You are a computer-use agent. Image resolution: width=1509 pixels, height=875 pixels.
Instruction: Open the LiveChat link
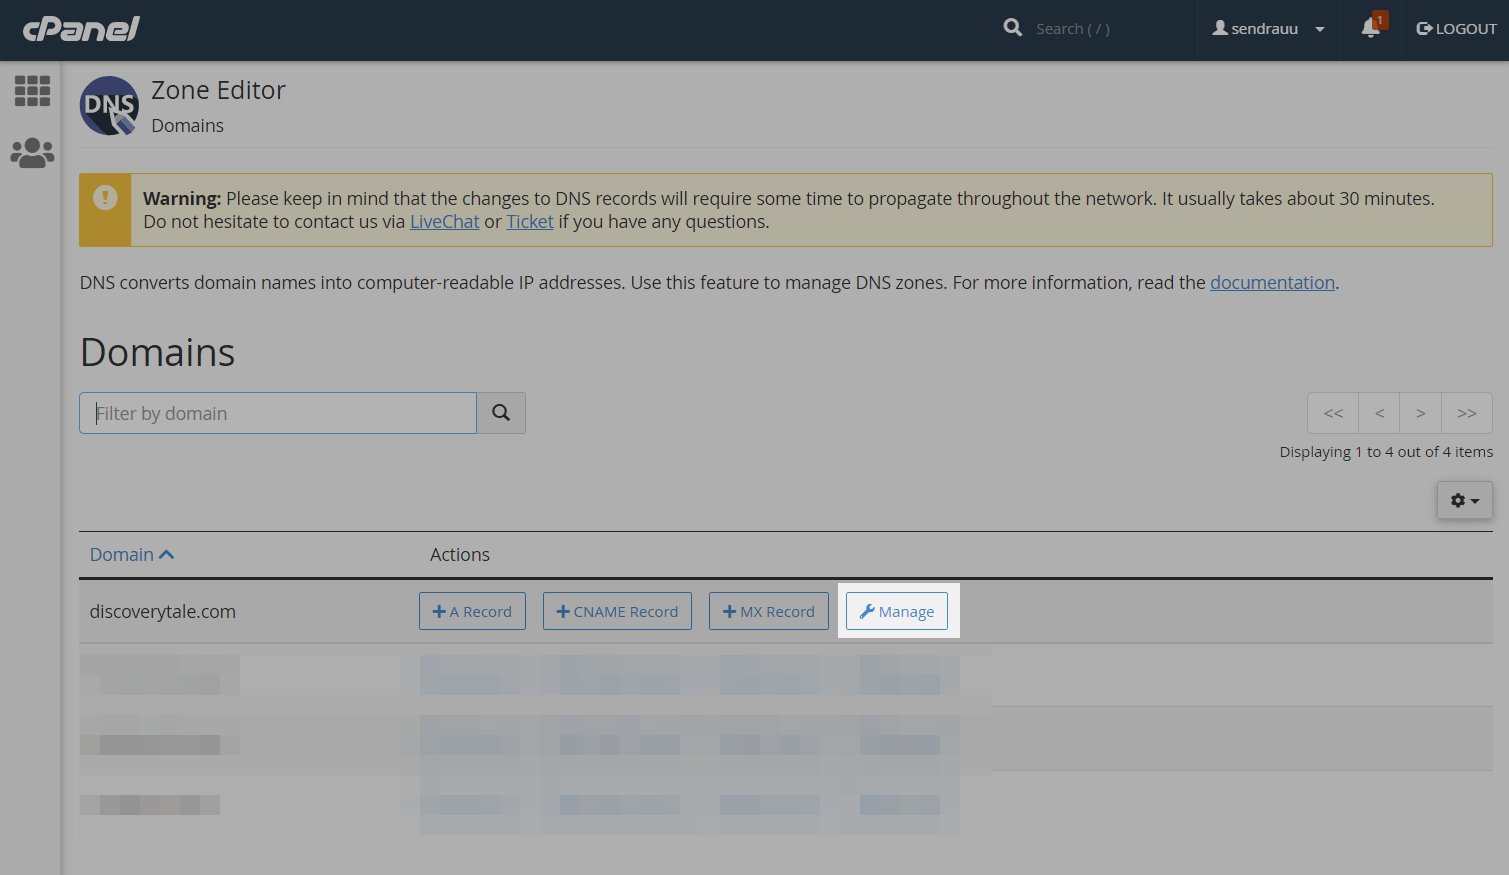444,222
